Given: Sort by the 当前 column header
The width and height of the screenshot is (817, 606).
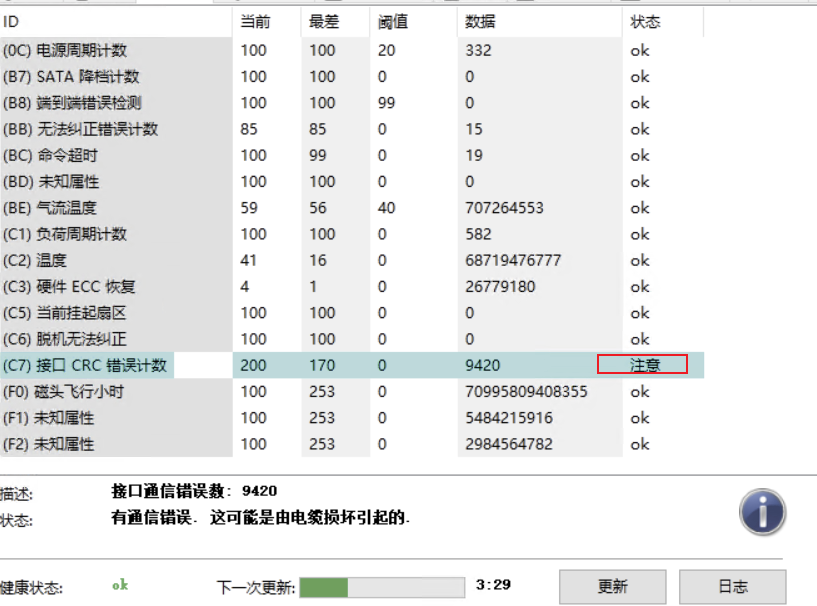Looking at the screenshot, I should (x=254, y=22).
